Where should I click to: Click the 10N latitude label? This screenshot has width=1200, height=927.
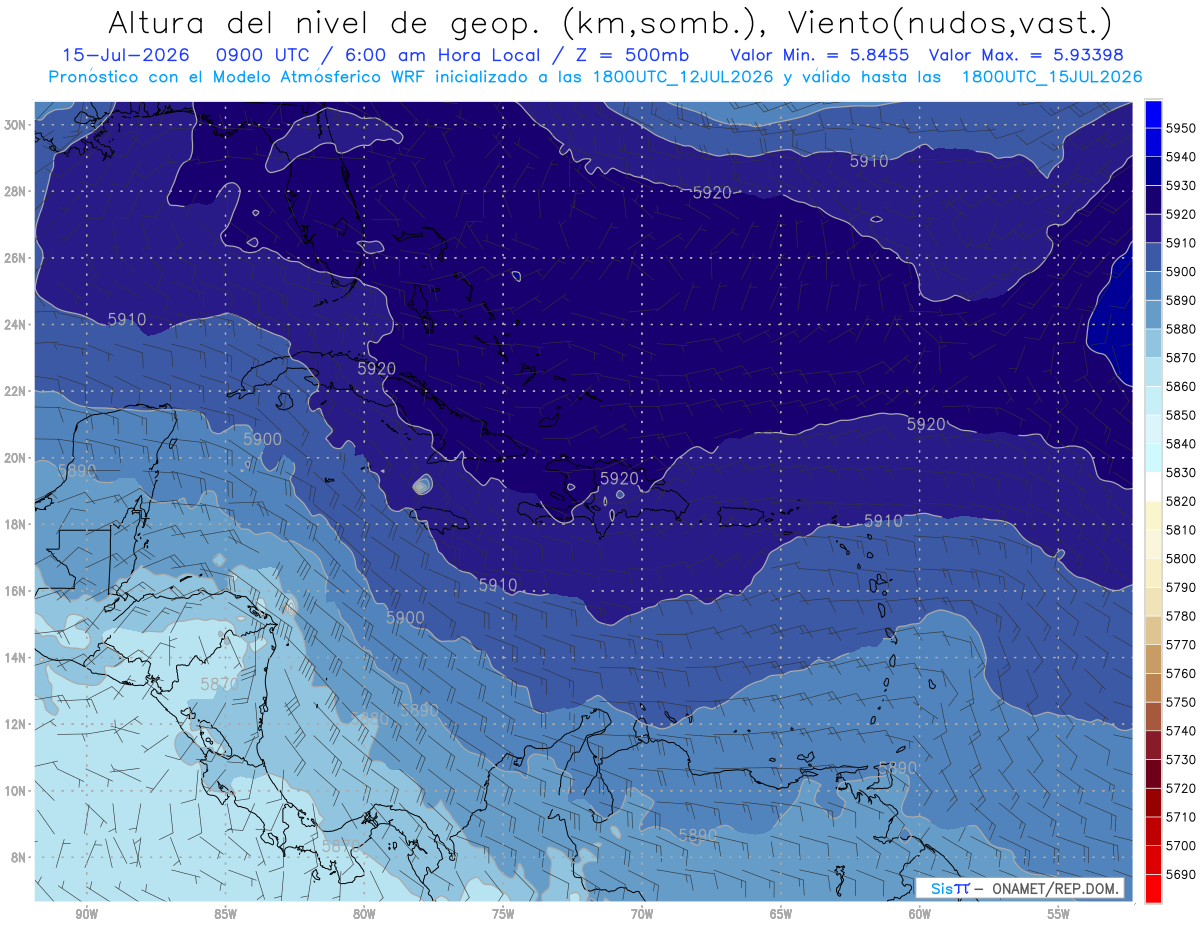[16, 791]
